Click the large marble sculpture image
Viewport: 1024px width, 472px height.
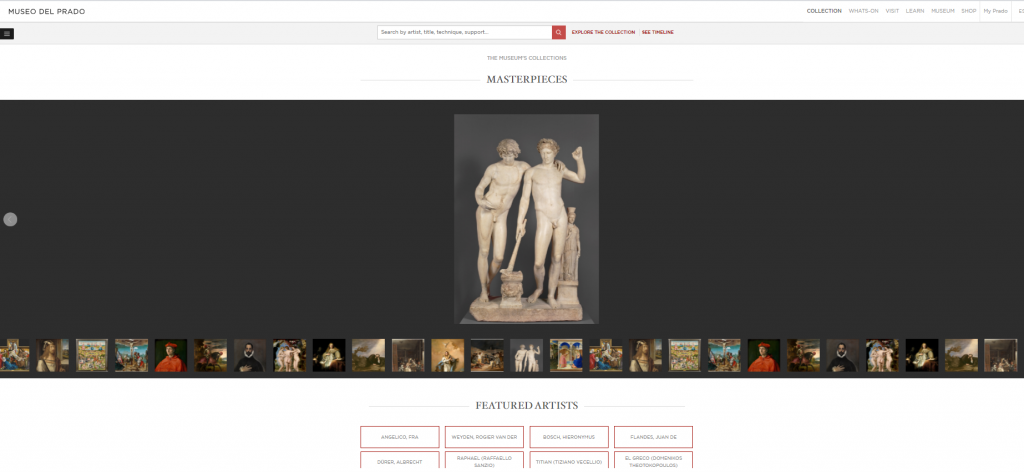pos(526,219)
